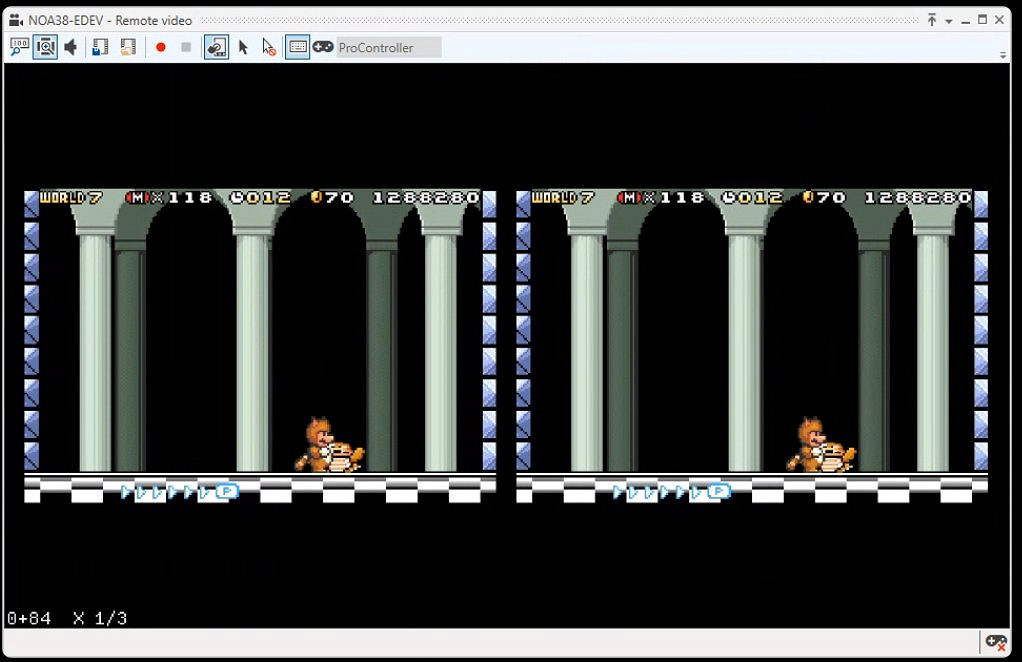1022x662 pixels.
Task: Mute audio with the speaker icon
Action: pos(71,47)
